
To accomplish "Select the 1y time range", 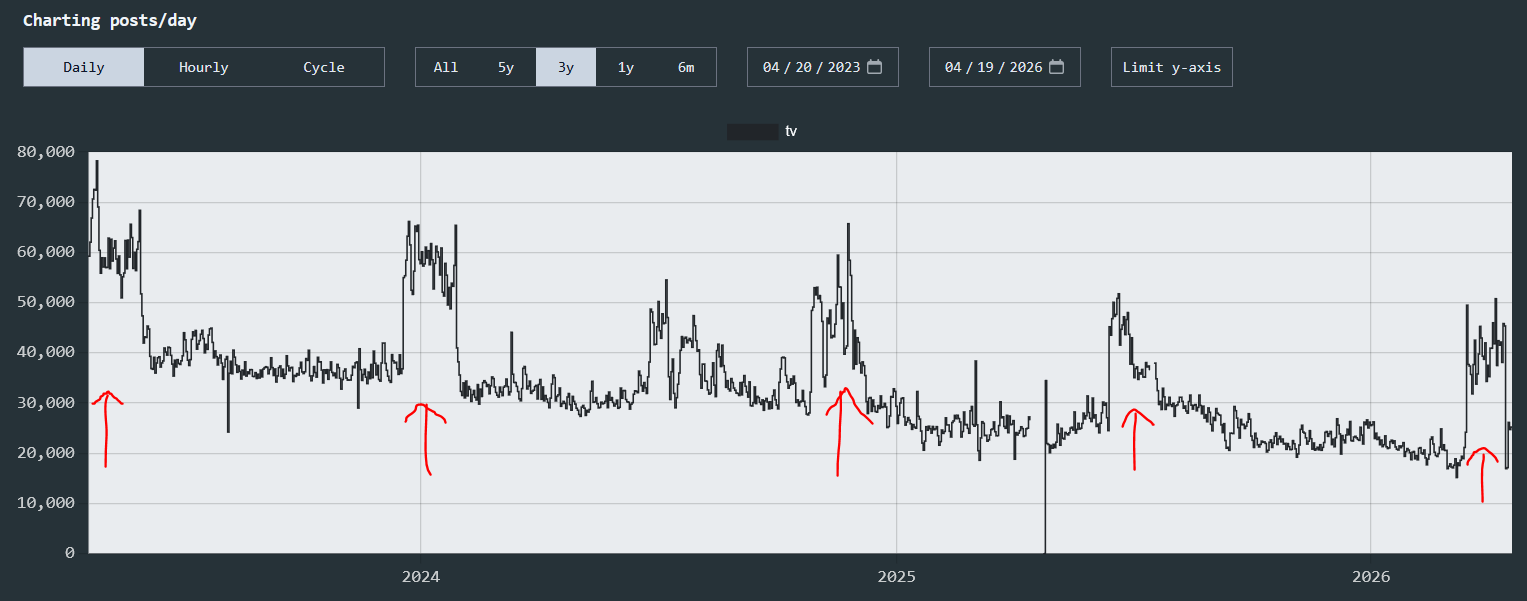I will pyautogui.click(x=626, y=67).
